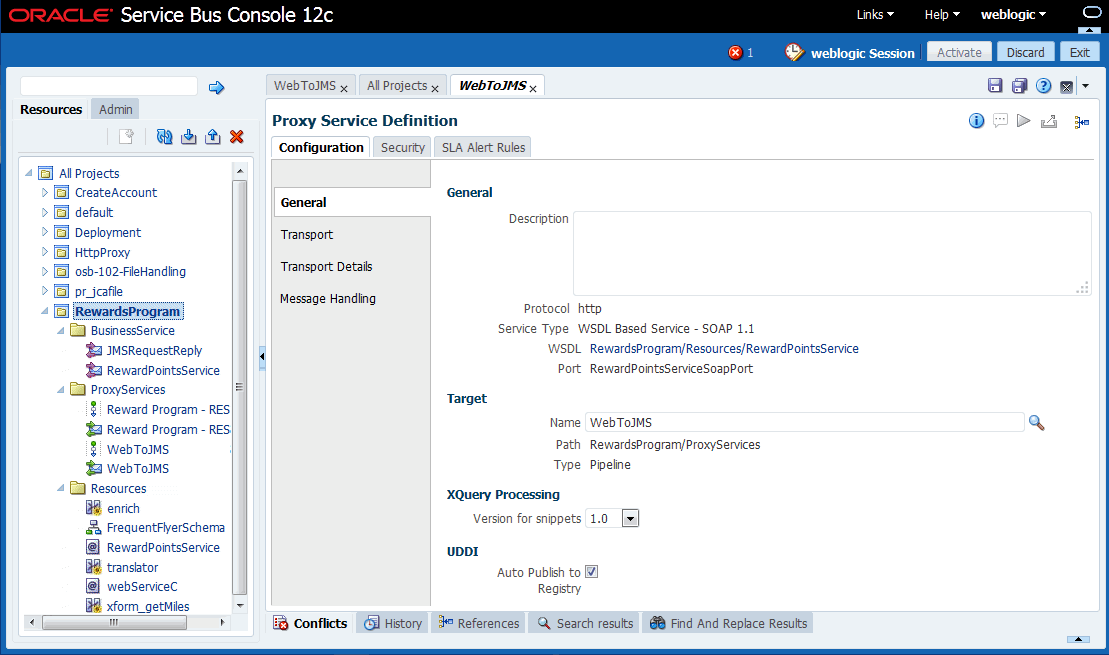Click the red error conflicts icon
This screenshot has height=655, width=1109.
pos(736,52)
